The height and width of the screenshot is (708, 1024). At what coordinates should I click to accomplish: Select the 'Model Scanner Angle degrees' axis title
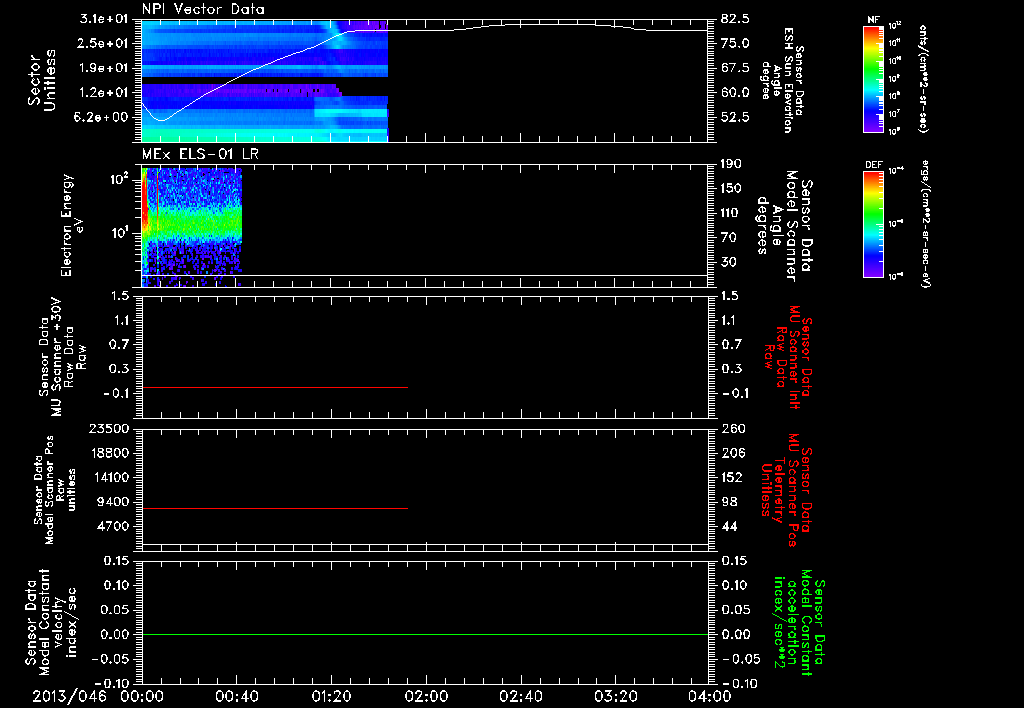(786, 226)
